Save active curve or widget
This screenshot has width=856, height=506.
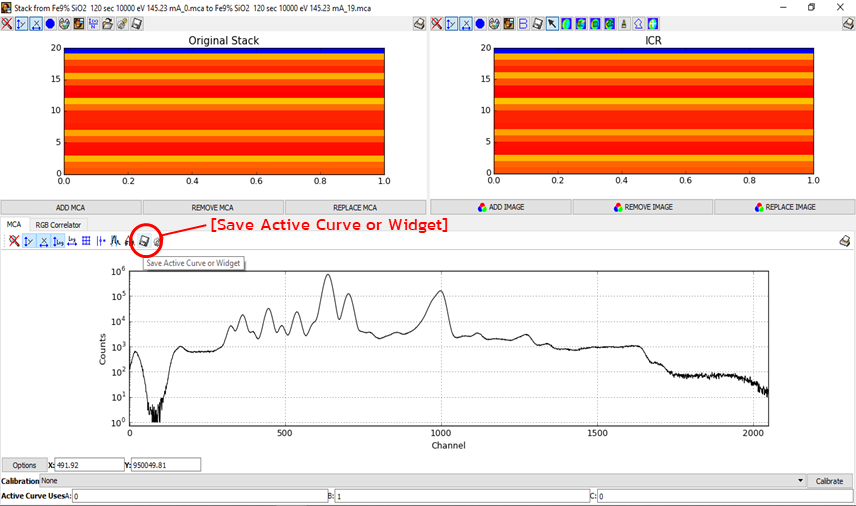pyautogui.click(x=144, y=241)
